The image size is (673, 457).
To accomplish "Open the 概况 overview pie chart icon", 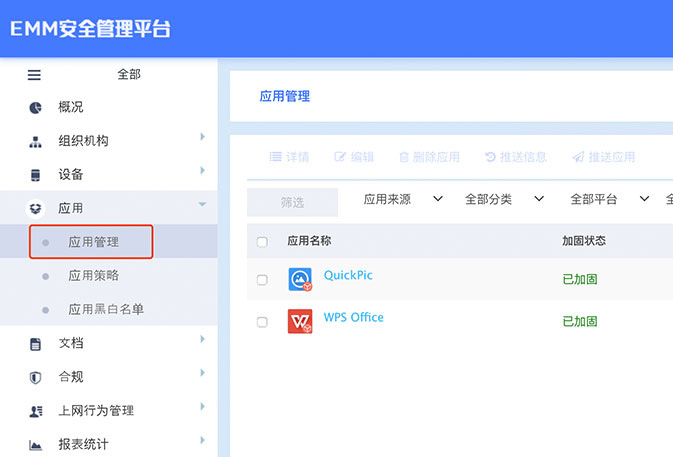I will coord(36,108).
